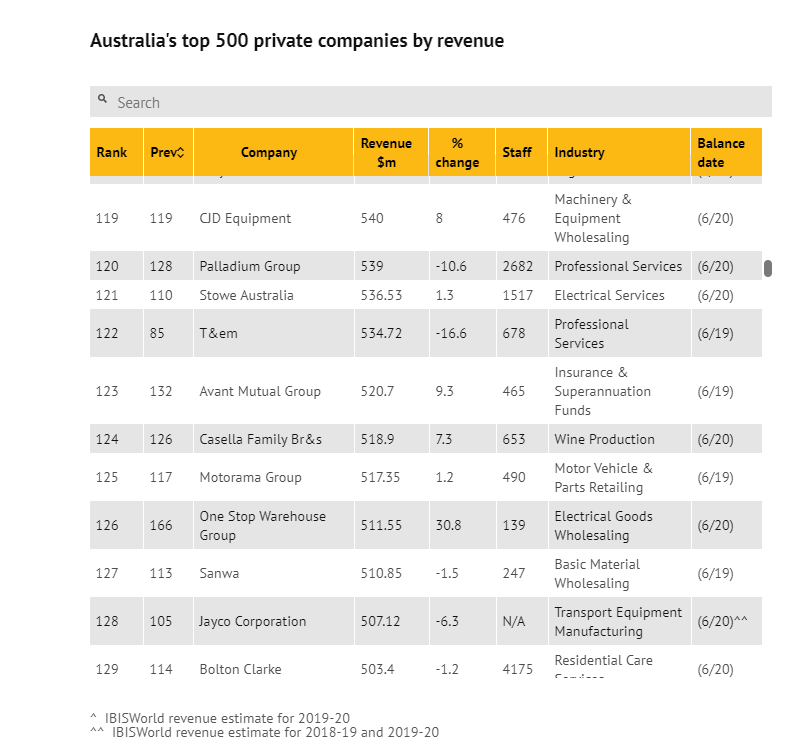Select the CJD Equipment row
This screenshot has width=788, height=753.
coord(246,218)
